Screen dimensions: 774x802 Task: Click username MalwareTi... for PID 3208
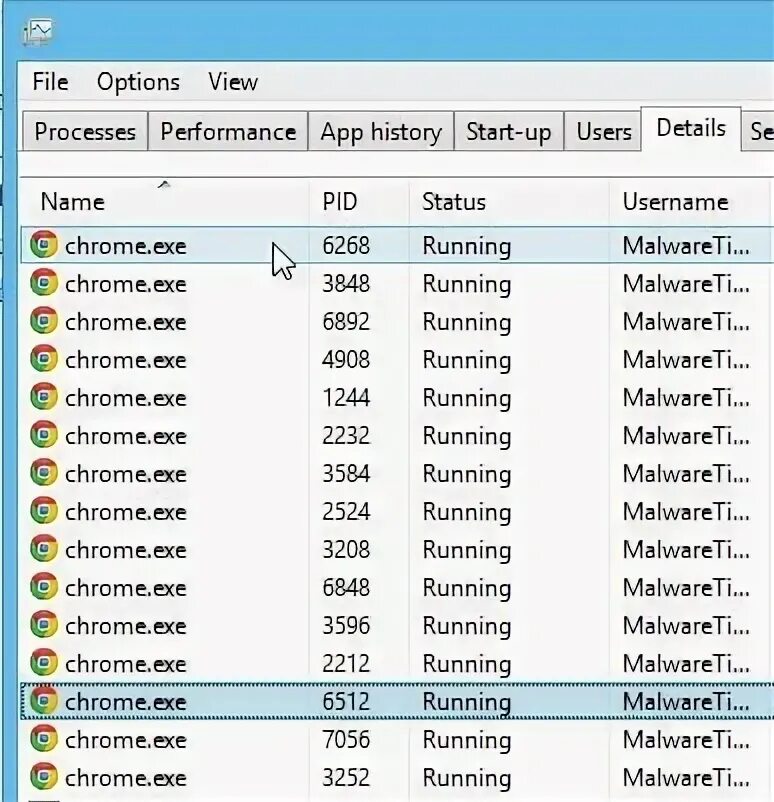point(686,549)
